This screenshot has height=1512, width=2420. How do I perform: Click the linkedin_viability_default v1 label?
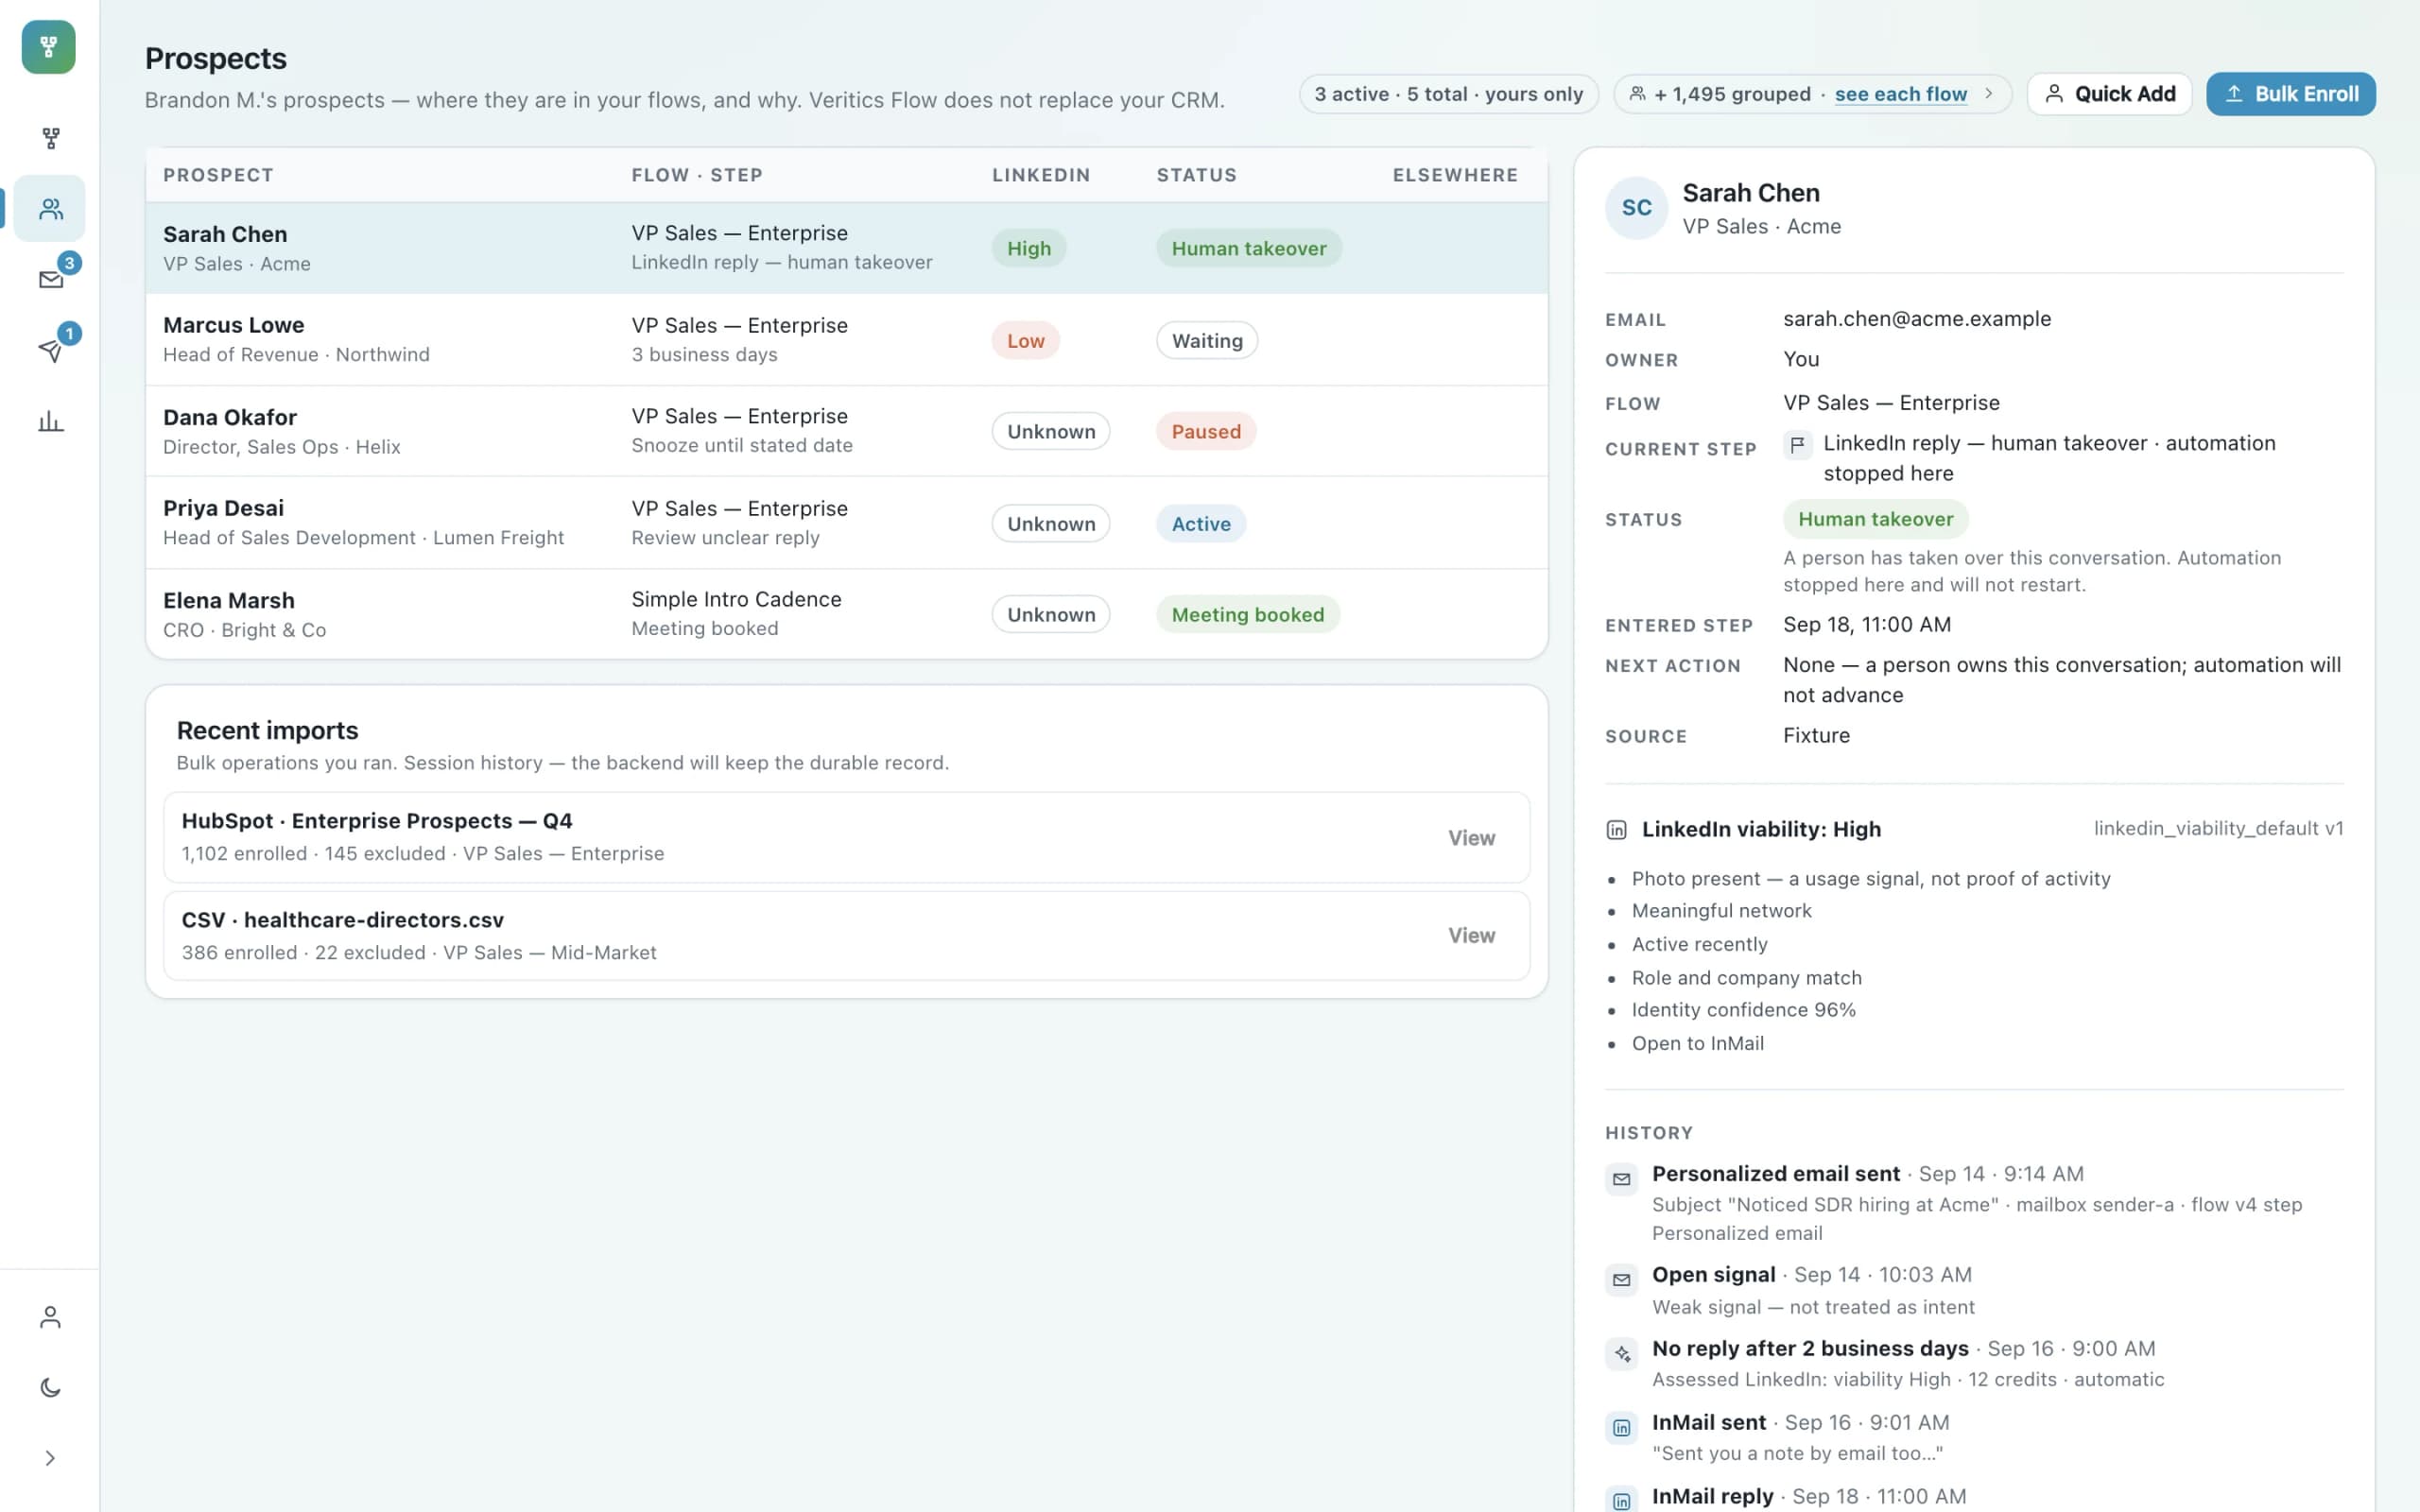point(2218,828)
